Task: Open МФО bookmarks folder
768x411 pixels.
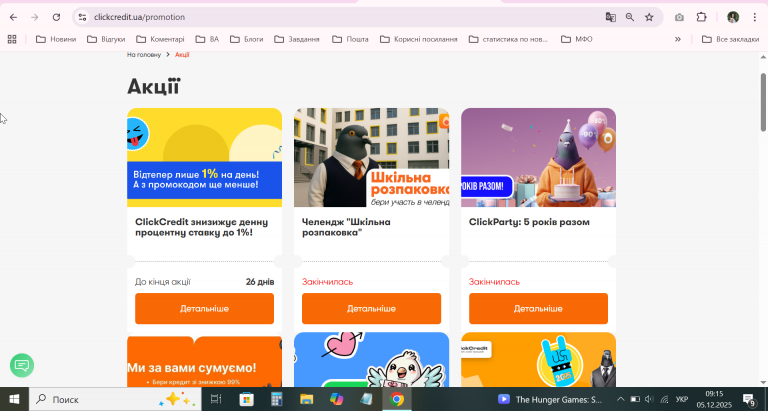Action: [x=577, y=39]
